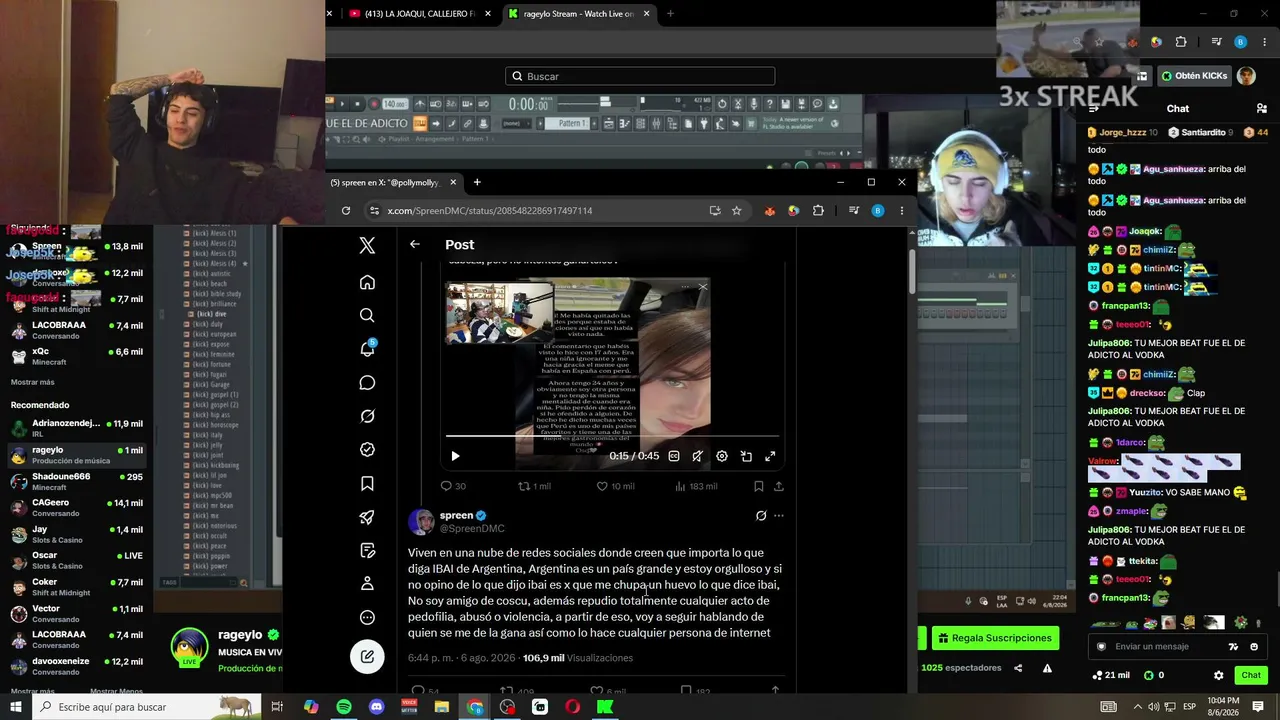Image resolution: width=1280 pixels, height=720 pixels.
Task: Open the chat emote picker smiley
Action: pos(1254,647)
